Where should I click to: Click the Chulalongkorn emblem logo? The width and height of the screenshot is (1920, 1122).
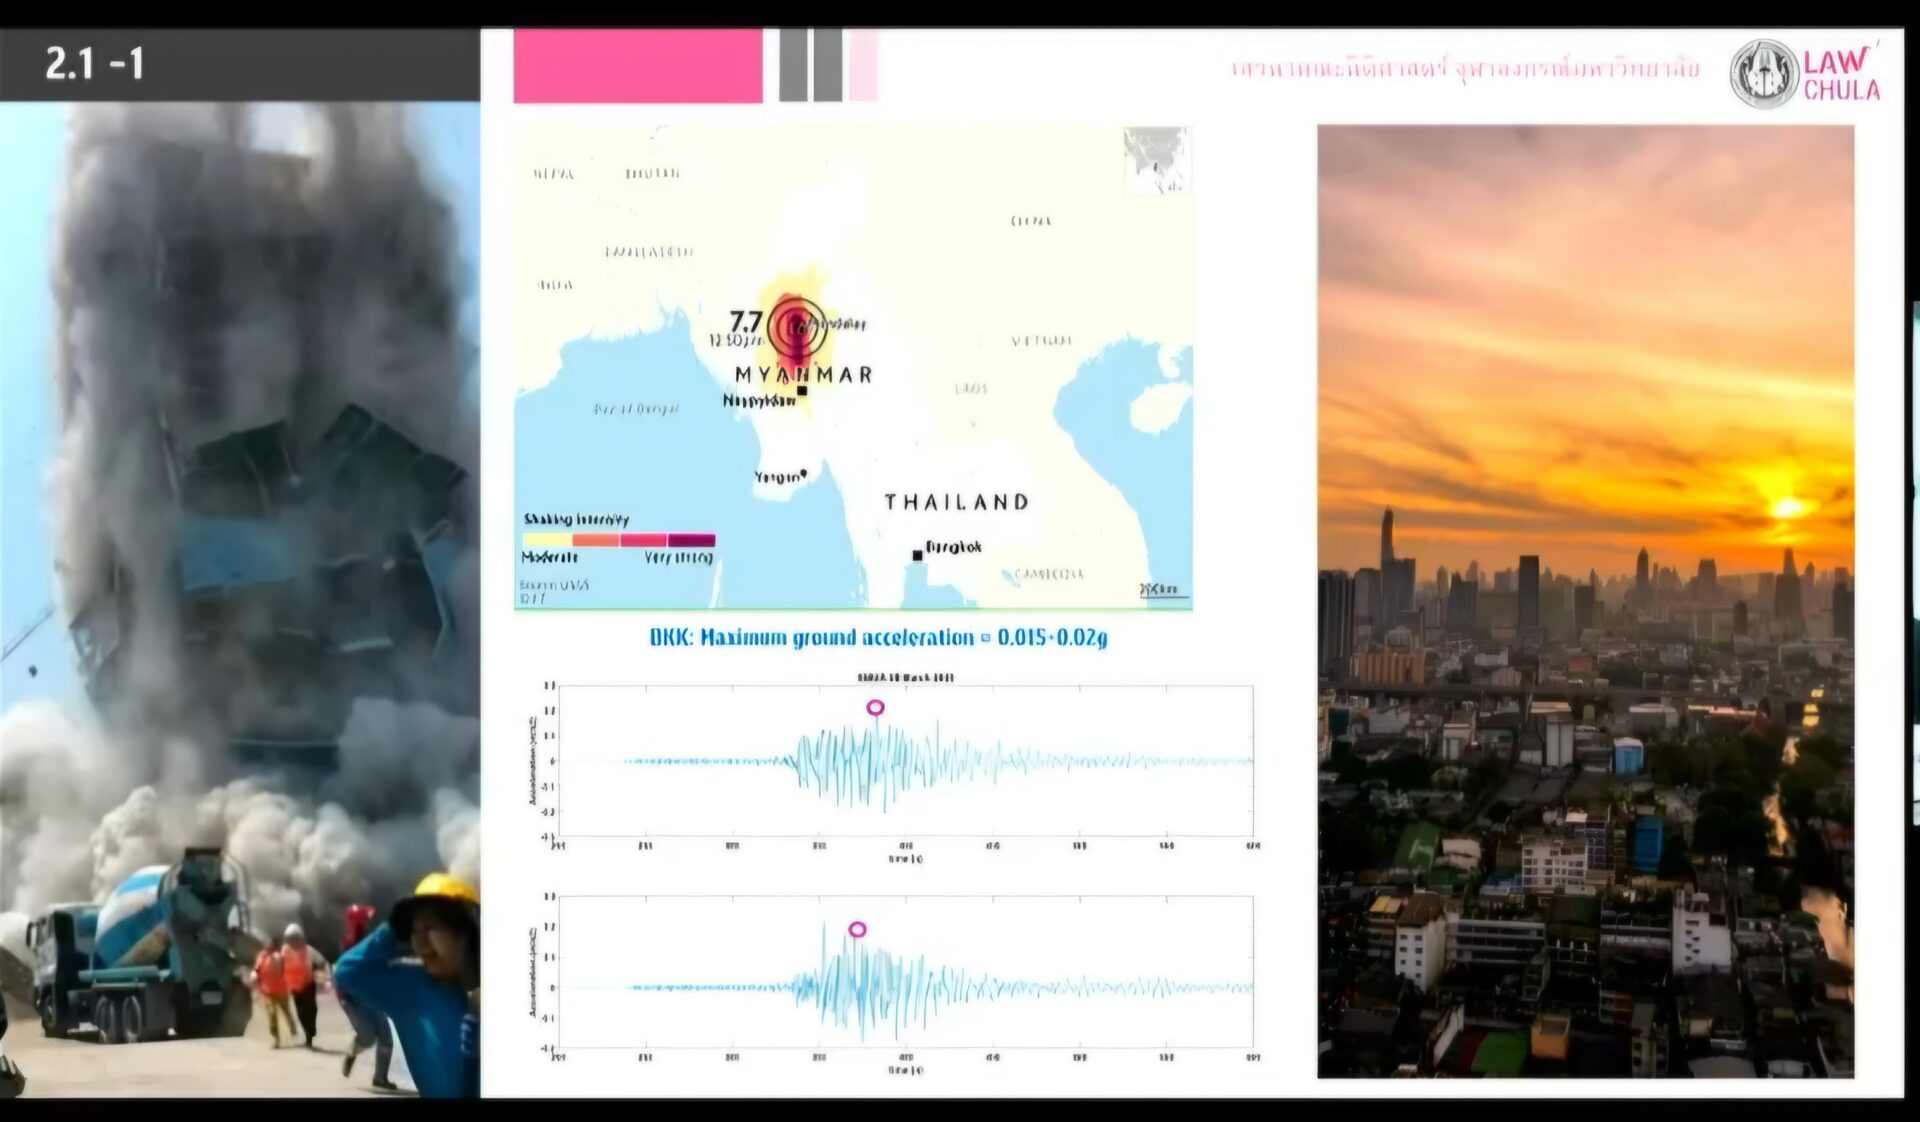(1764, 74)
